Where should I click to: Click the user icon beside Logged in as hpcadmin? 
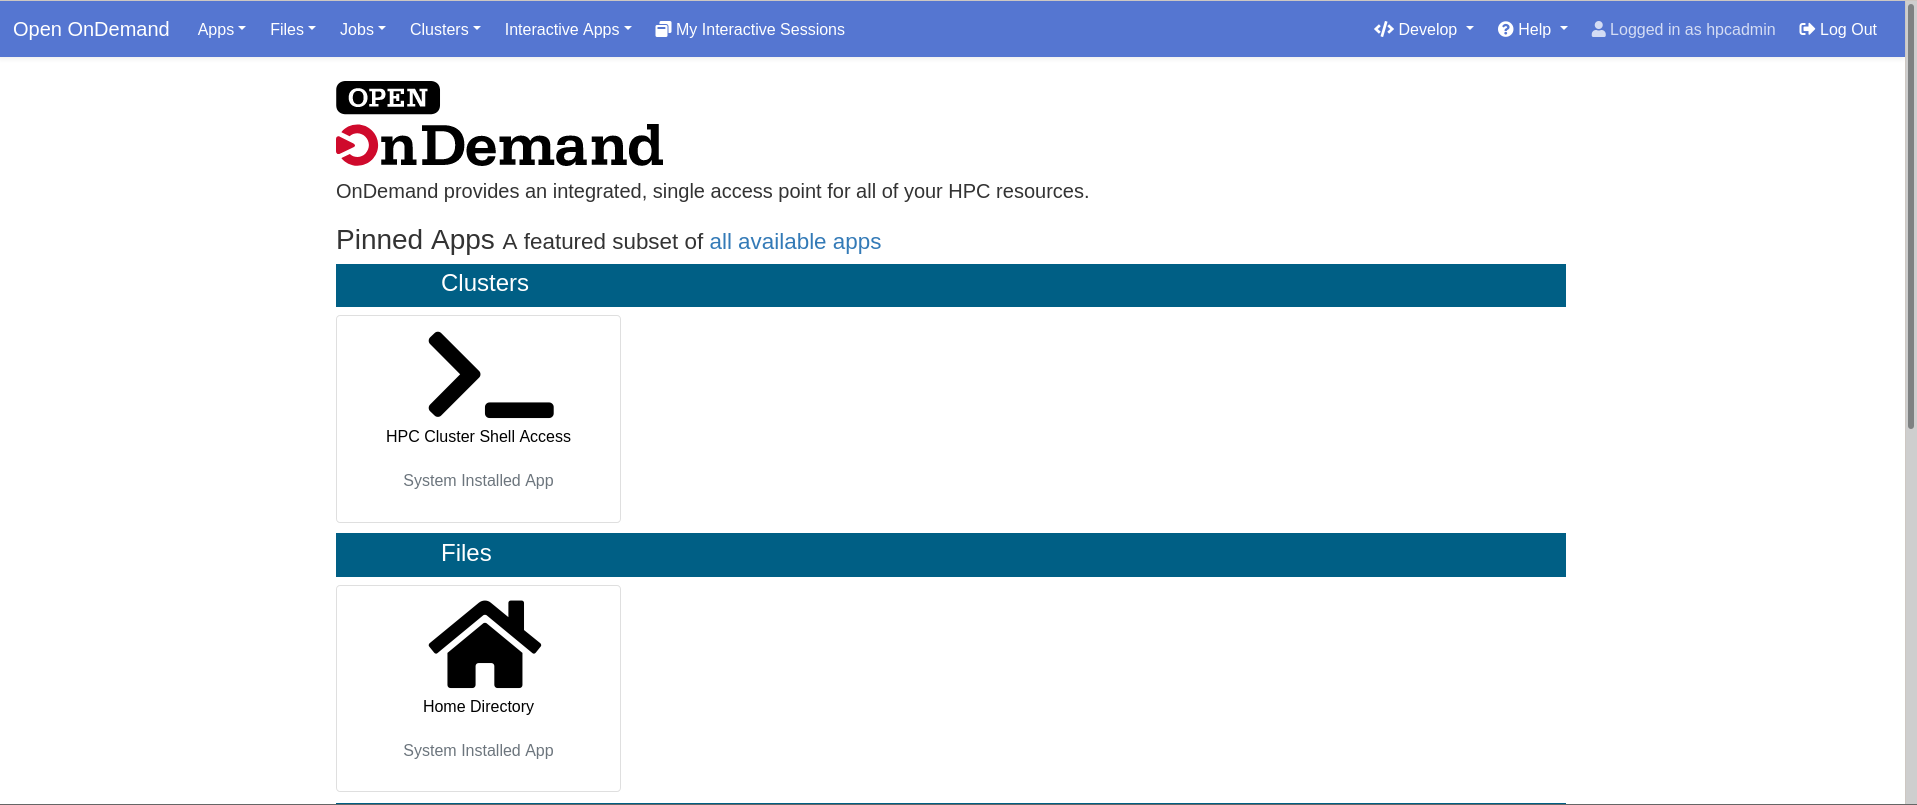tap(1598, 29)
